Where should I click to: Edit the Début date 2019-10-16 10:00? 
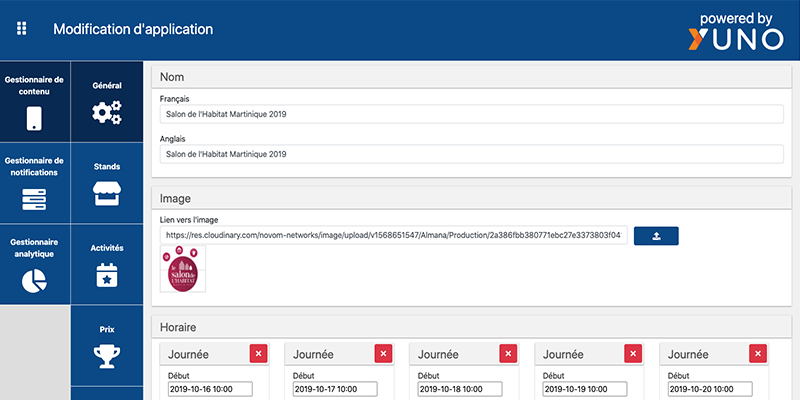[211, 390]
